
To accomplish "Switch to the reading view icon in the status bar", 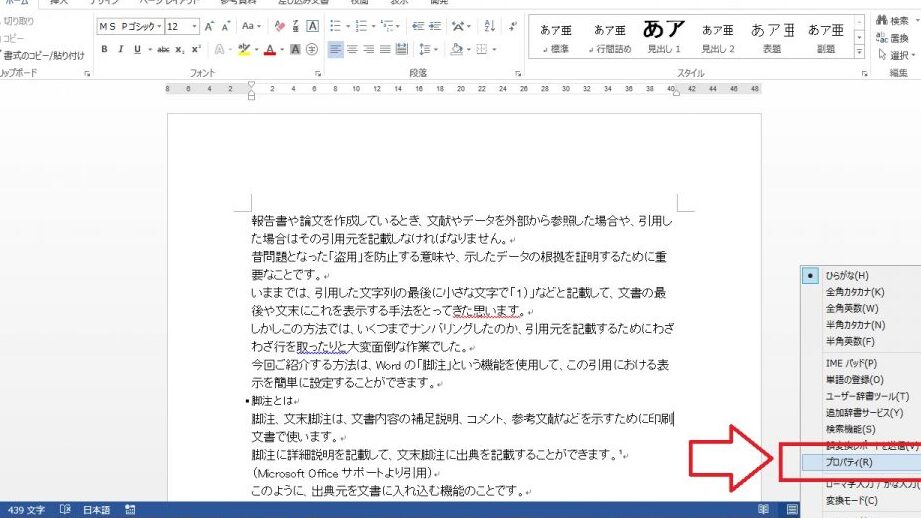I will [x=764, y=509].
